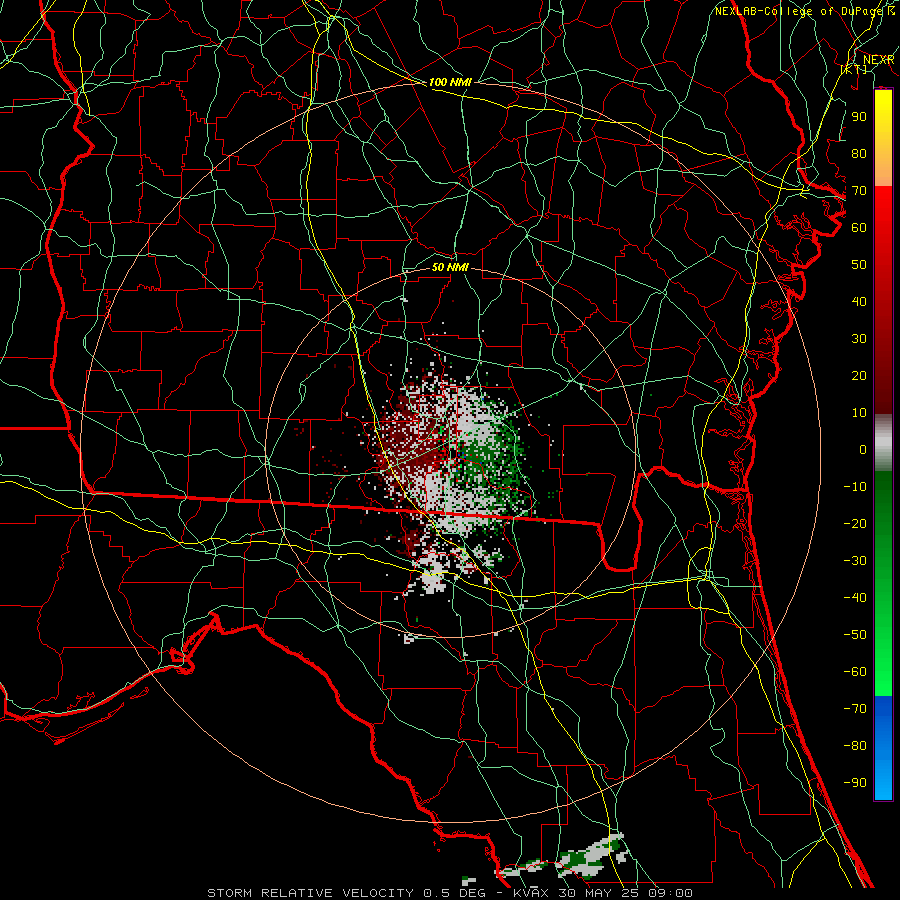Click the "90" velocity scale value
Image resolution: width=900 pixels, height=900 pixels.
pyautogui.click(x=859, y=117)
